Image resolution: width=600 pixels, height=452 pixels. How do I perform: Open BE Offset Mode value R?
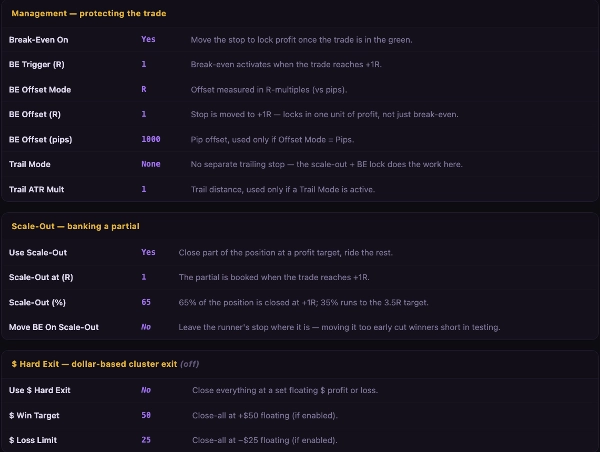[x=144, y=89]
